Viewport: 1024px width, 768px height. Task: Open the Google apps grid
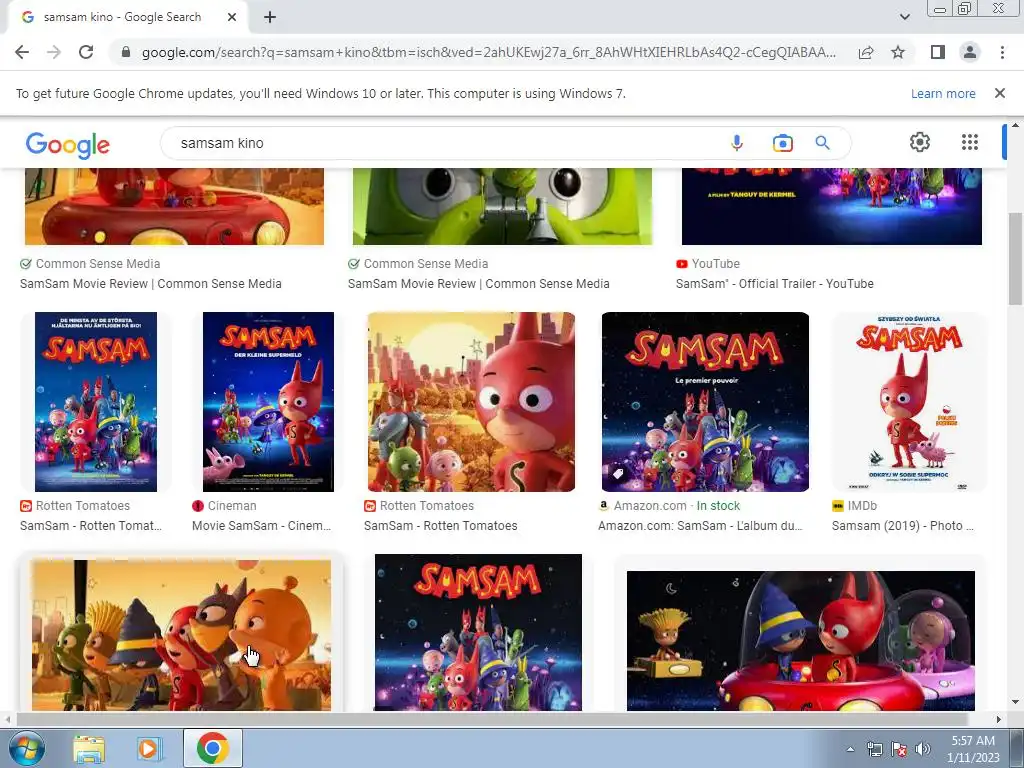coord(970,142)
